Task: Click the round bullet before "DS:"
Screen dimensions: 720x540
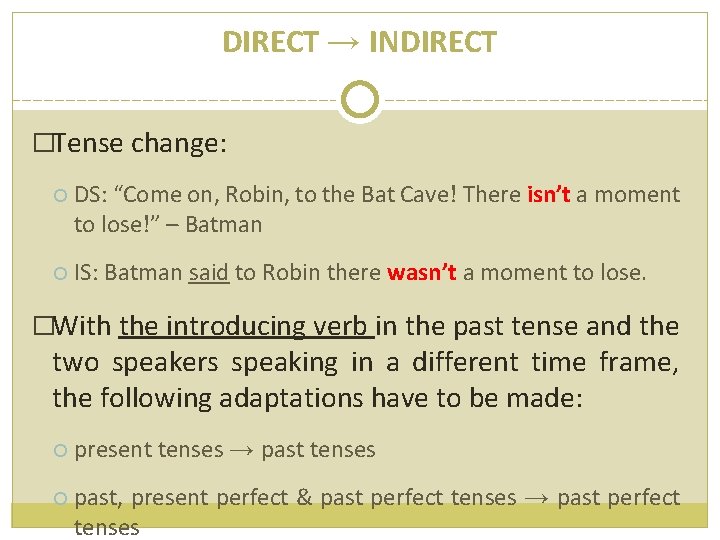Action: tap(60, 196)
